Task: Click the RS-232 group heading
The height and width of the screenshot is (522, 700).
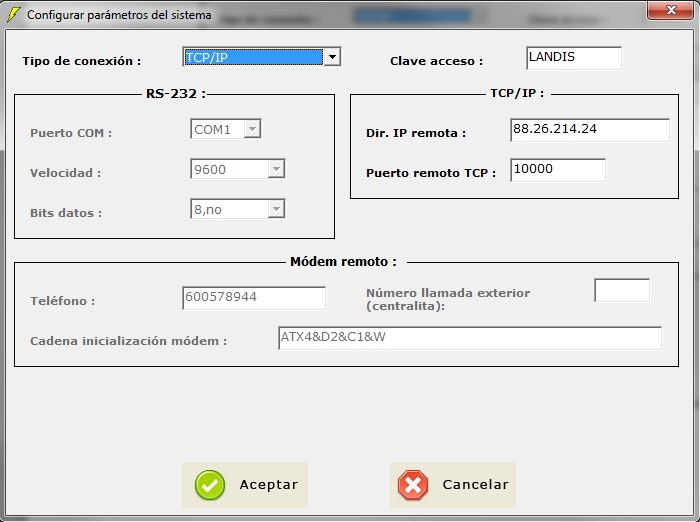Action: 175,94
